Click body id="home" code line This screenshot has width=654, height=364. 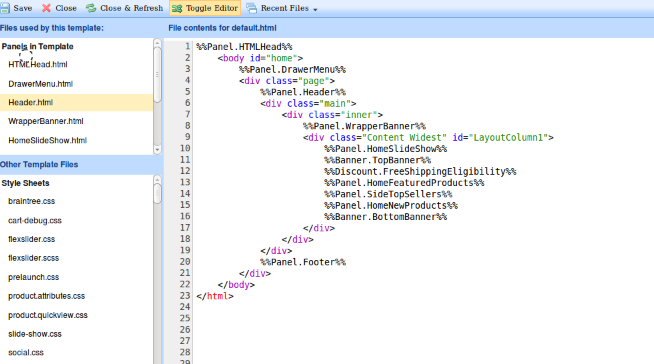(x=260, y=58)
